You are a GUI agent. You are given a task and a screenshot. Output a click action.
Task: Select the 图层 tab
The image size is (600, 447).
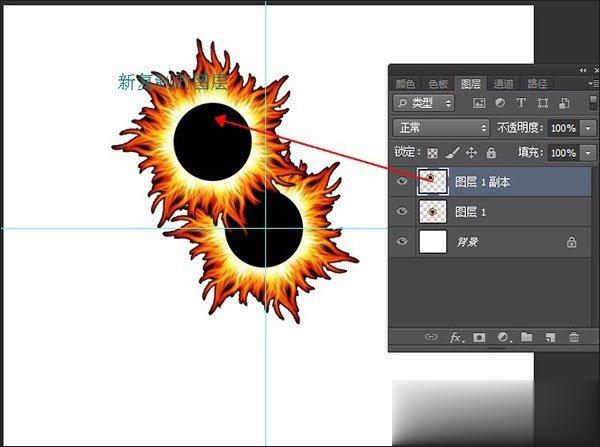[471, 83]
